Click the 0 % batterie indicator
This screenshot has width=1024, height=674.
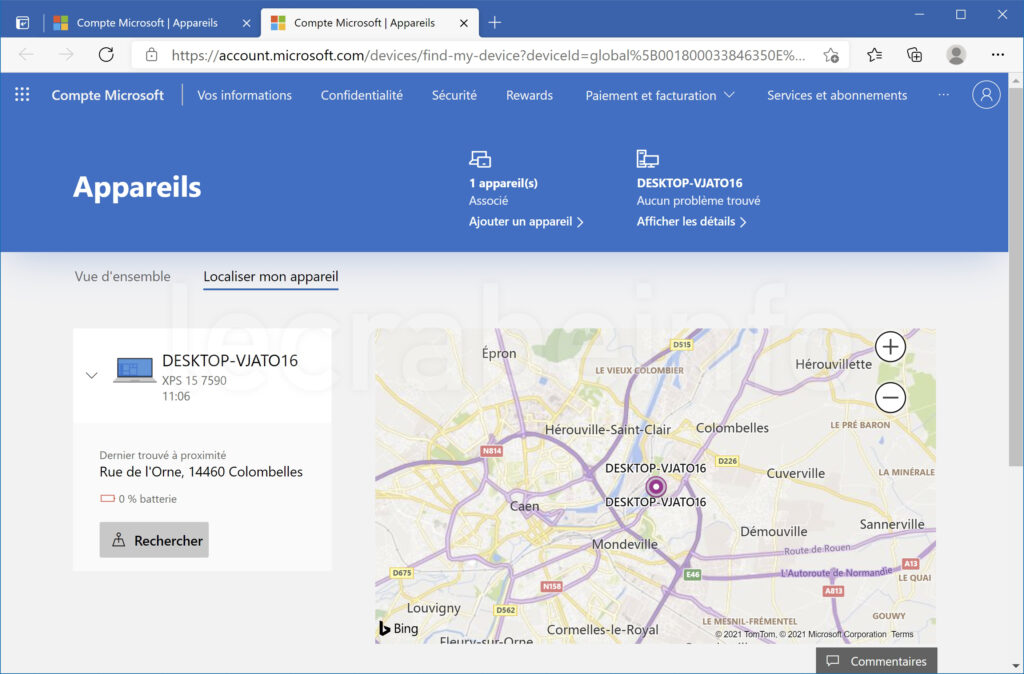pos(138,499)
